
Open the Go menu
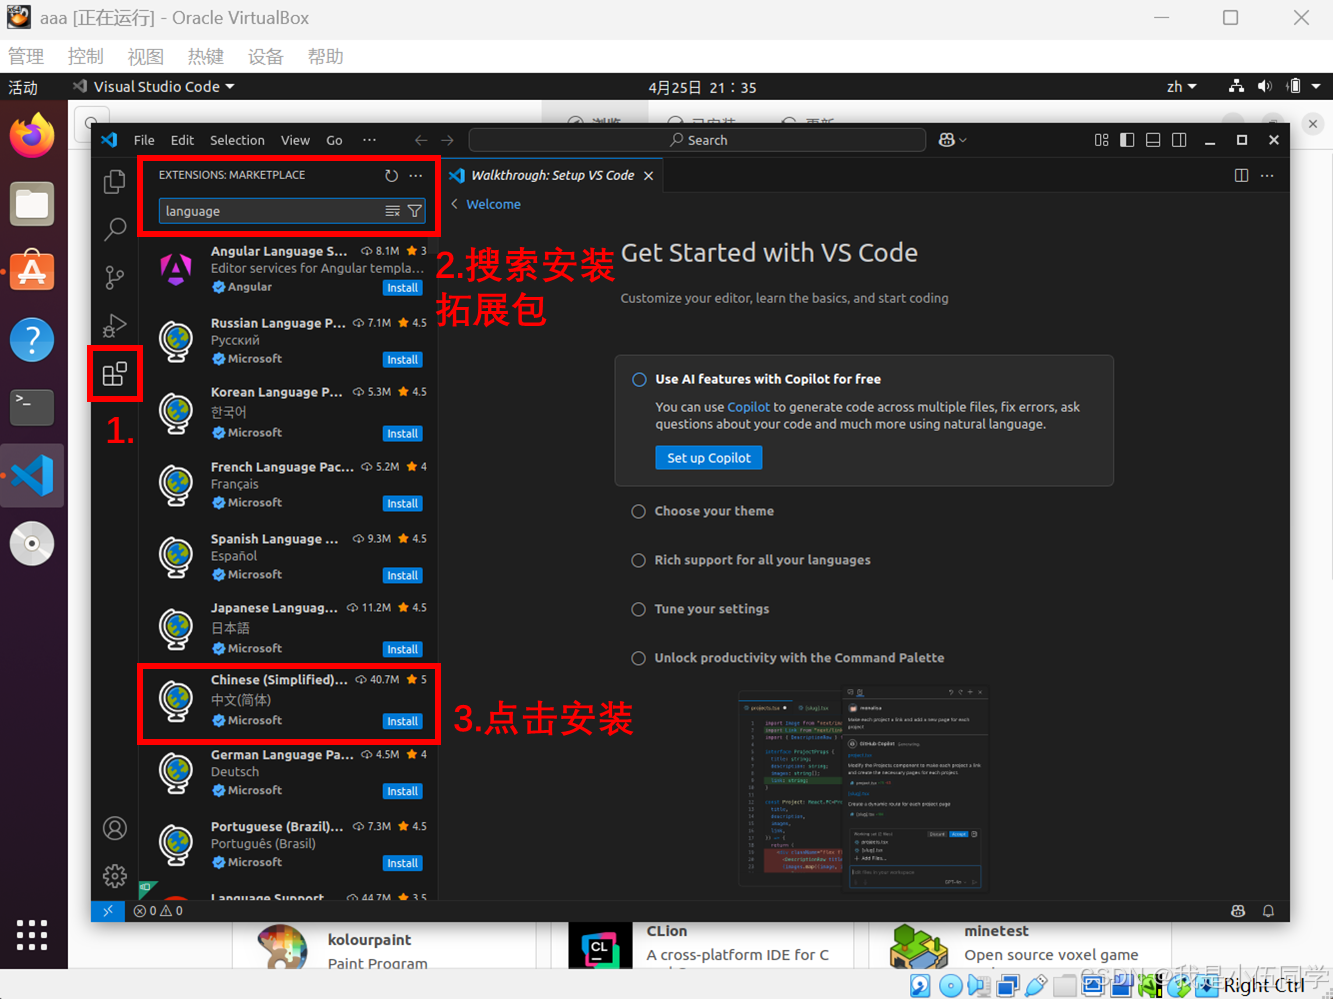(x=334, y=140)
